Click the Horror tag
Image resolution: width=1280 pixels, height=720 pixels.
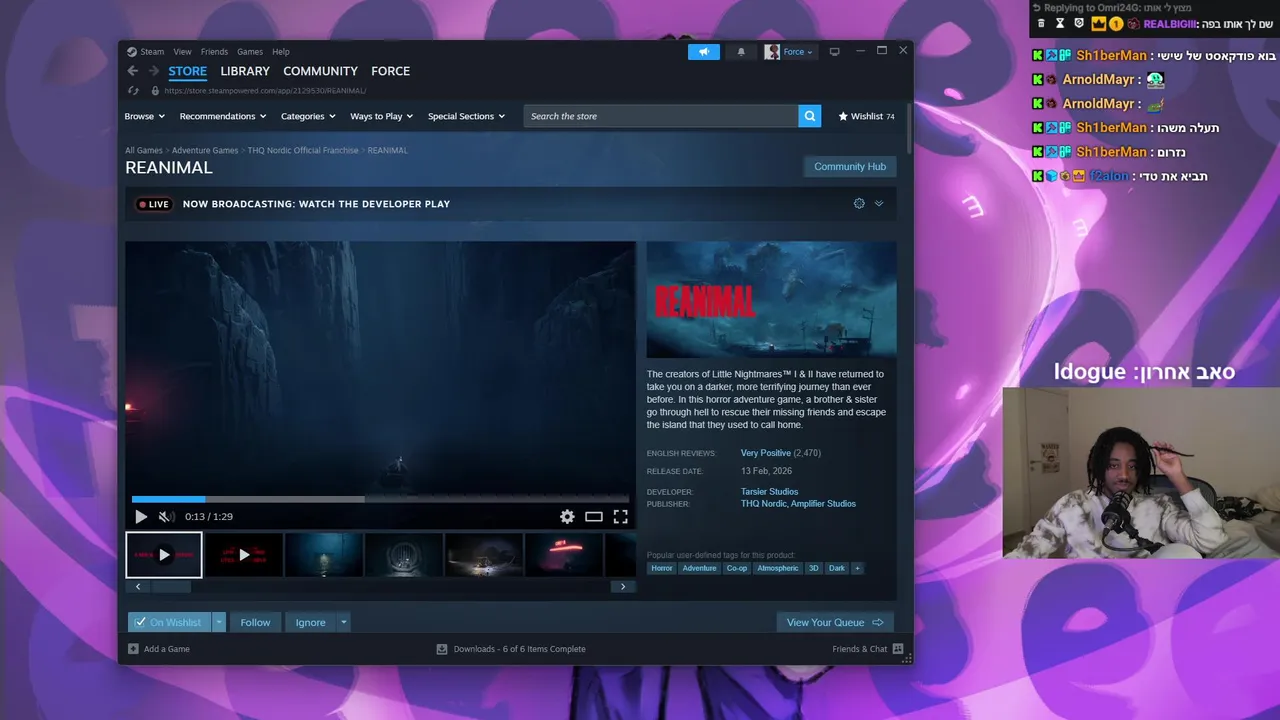662,568
